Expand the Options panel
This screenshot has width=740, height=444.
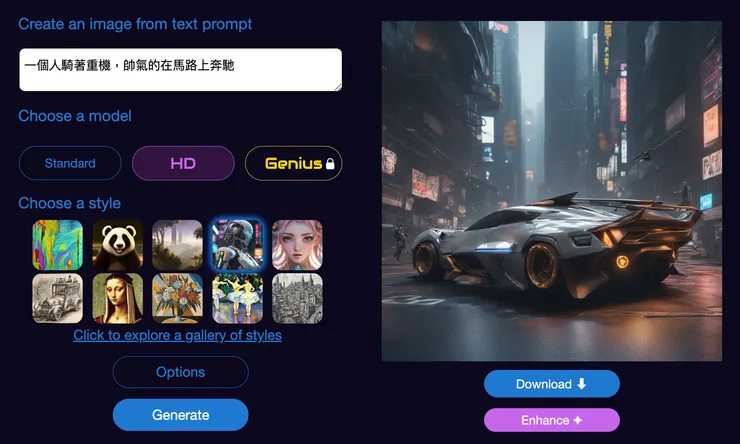tap(180, 372)
